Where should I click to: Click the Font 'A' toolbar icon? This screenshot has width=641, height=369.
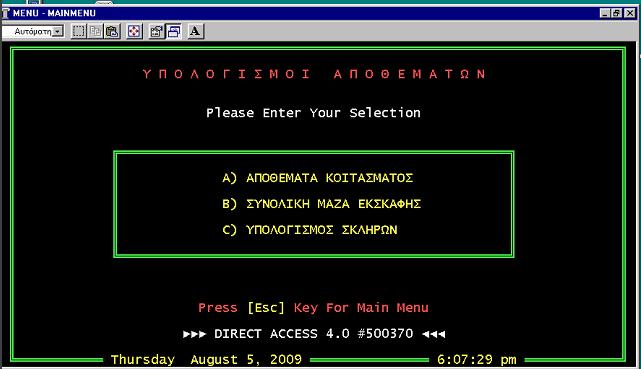click(x=195, y=31)
